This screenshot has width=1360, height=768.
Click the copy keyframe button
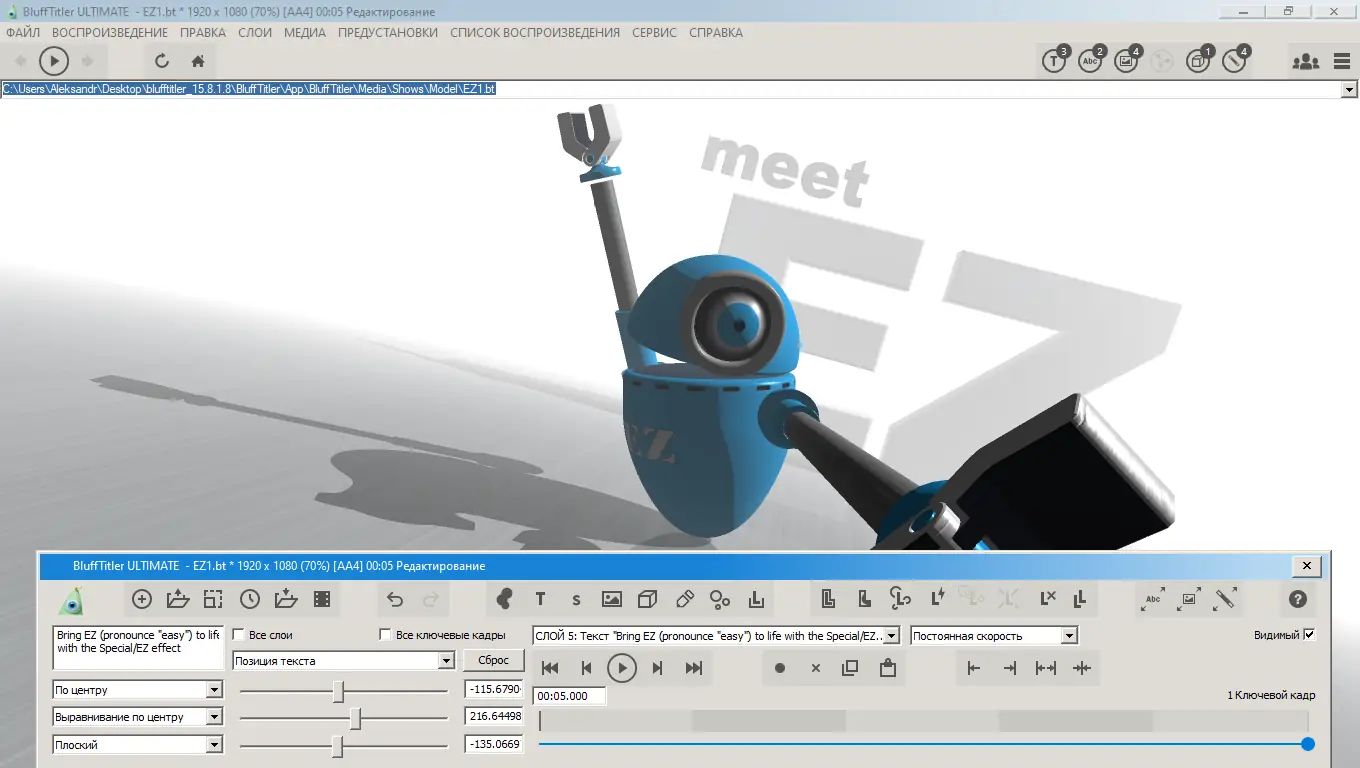point(850,668)
